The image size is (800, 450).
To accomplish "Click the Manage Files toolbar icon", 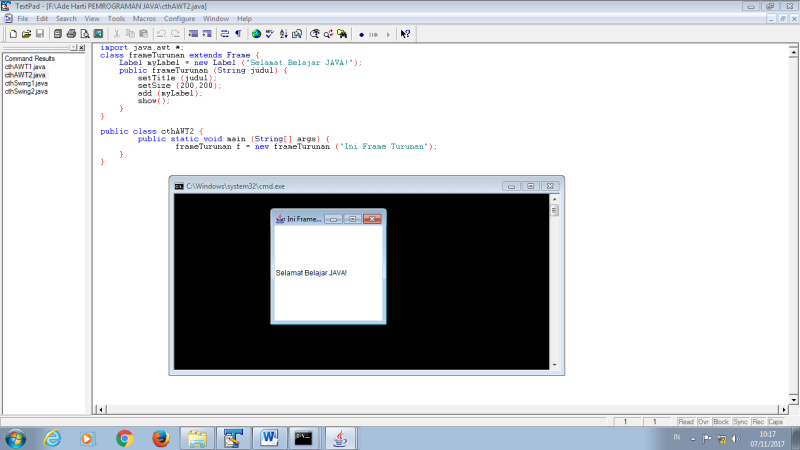I will [58, 34].
